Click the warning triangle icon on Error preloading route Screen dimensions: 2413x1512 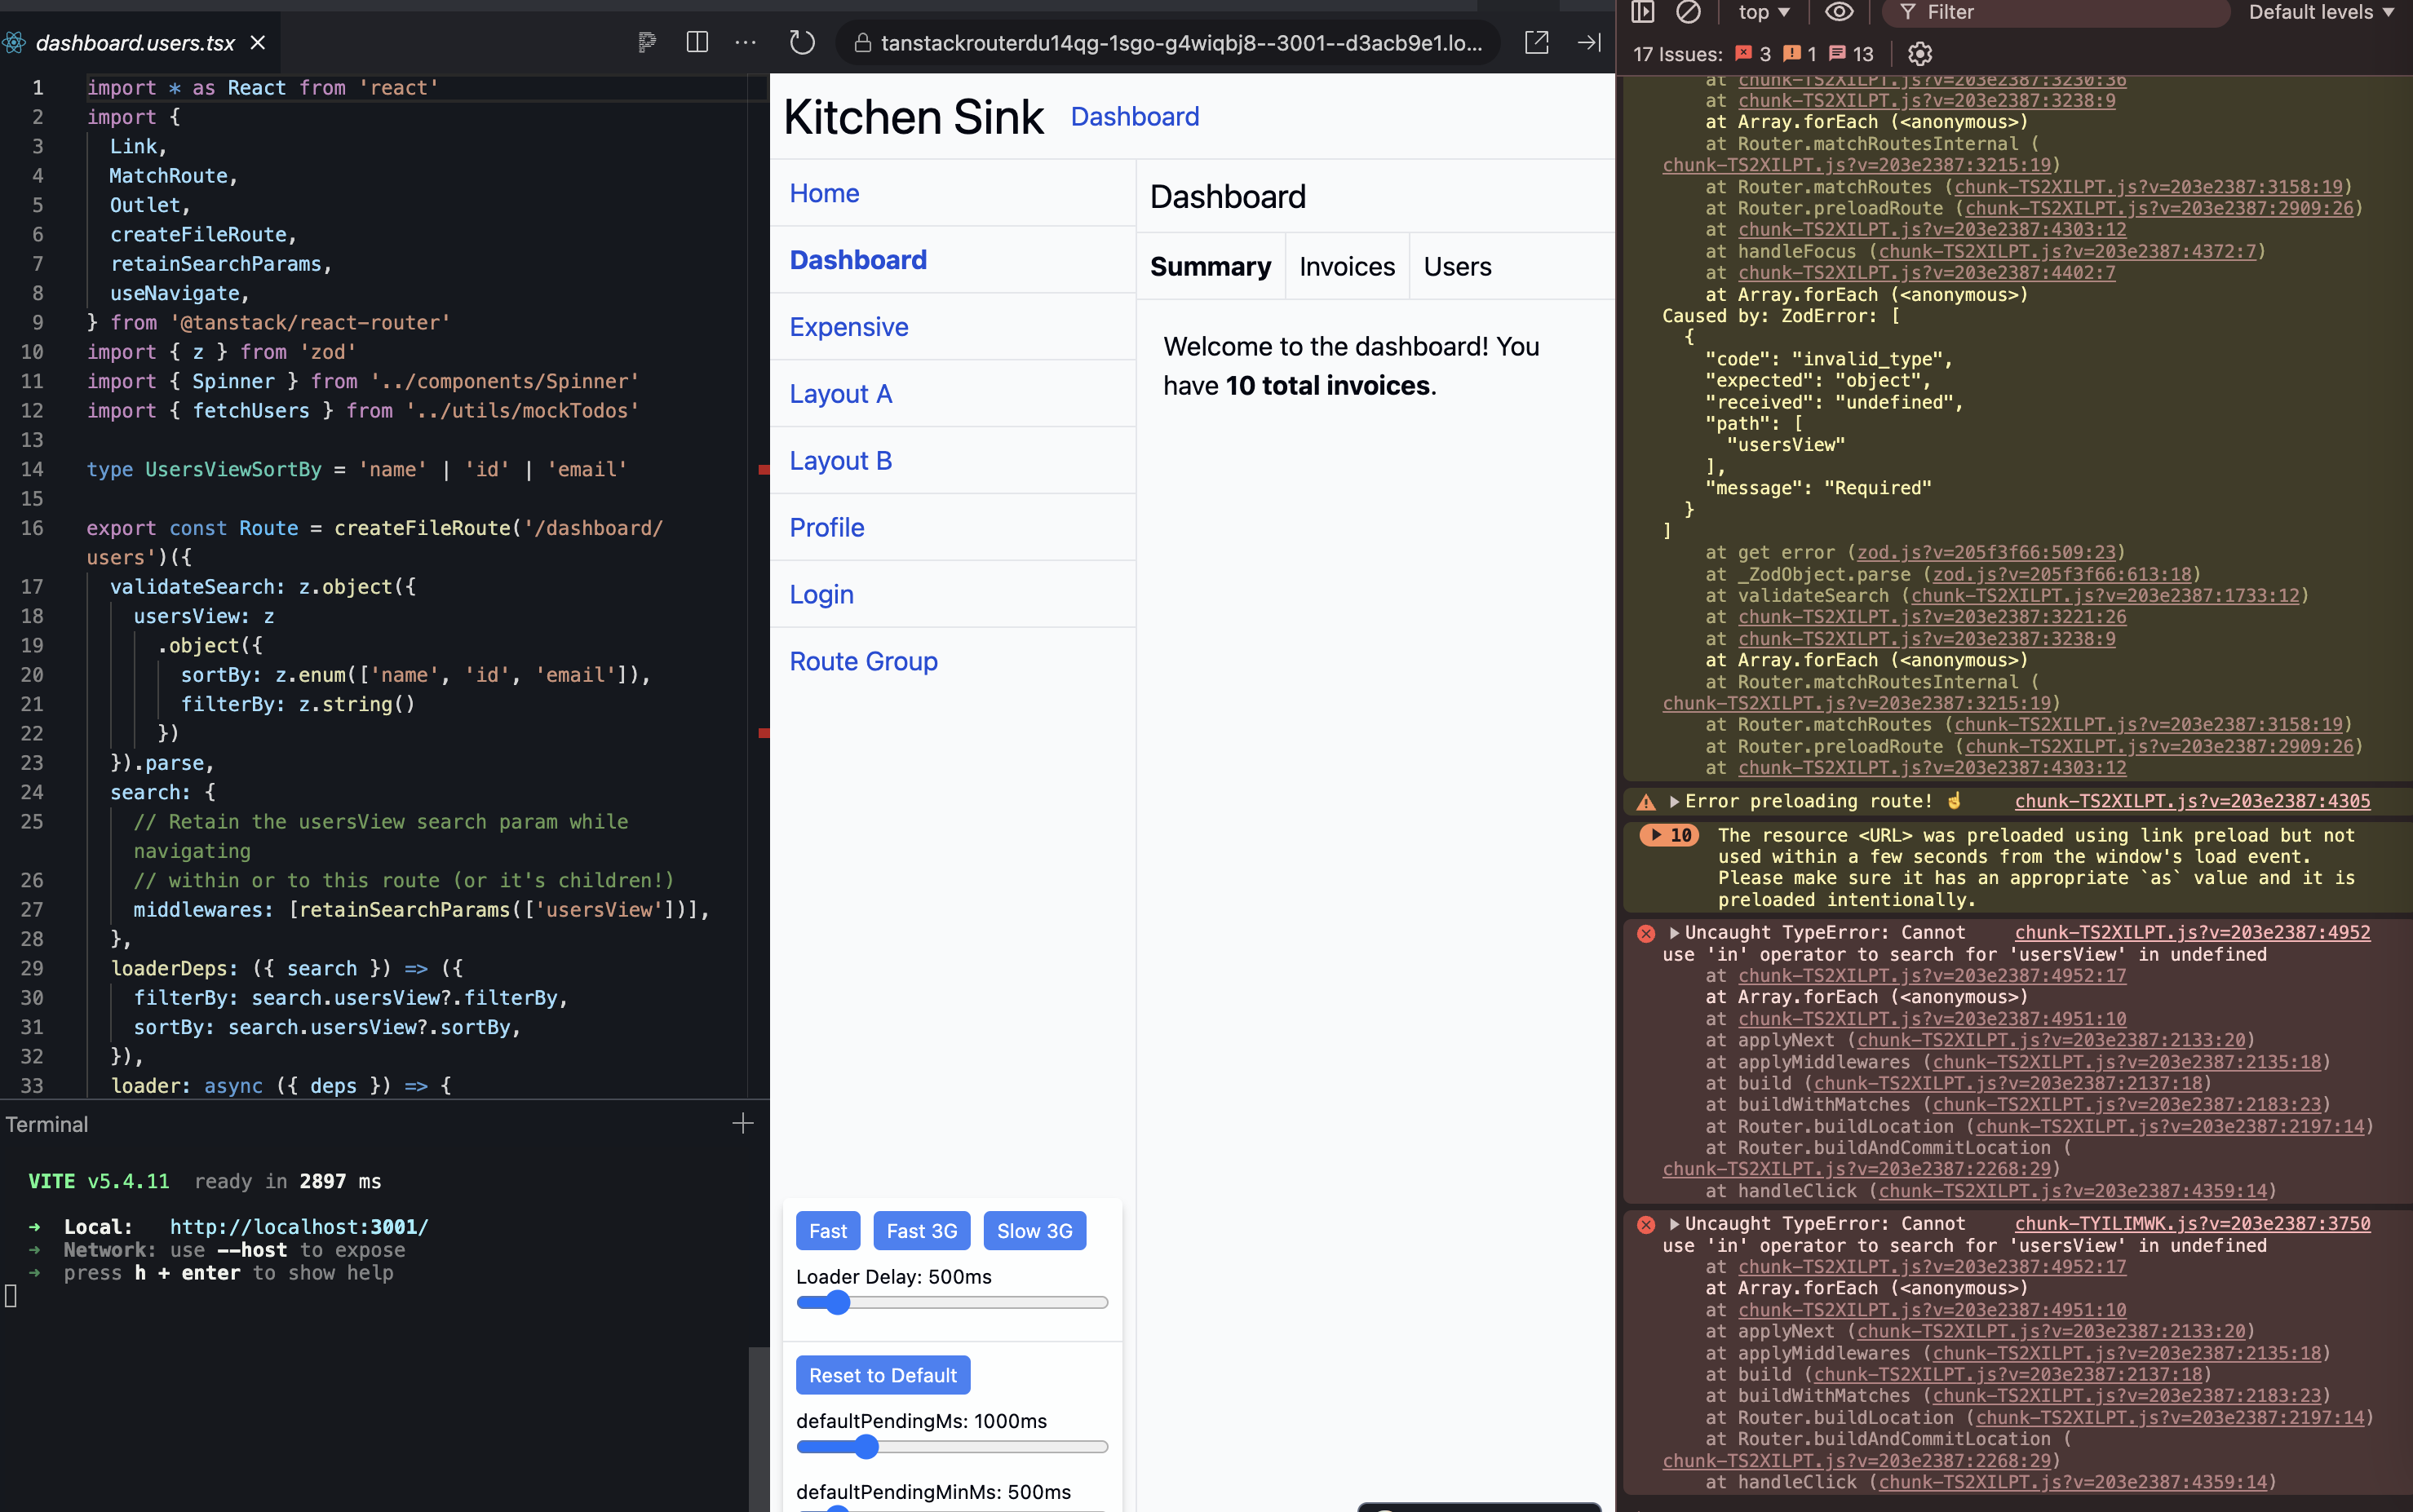click(1646, 802)
